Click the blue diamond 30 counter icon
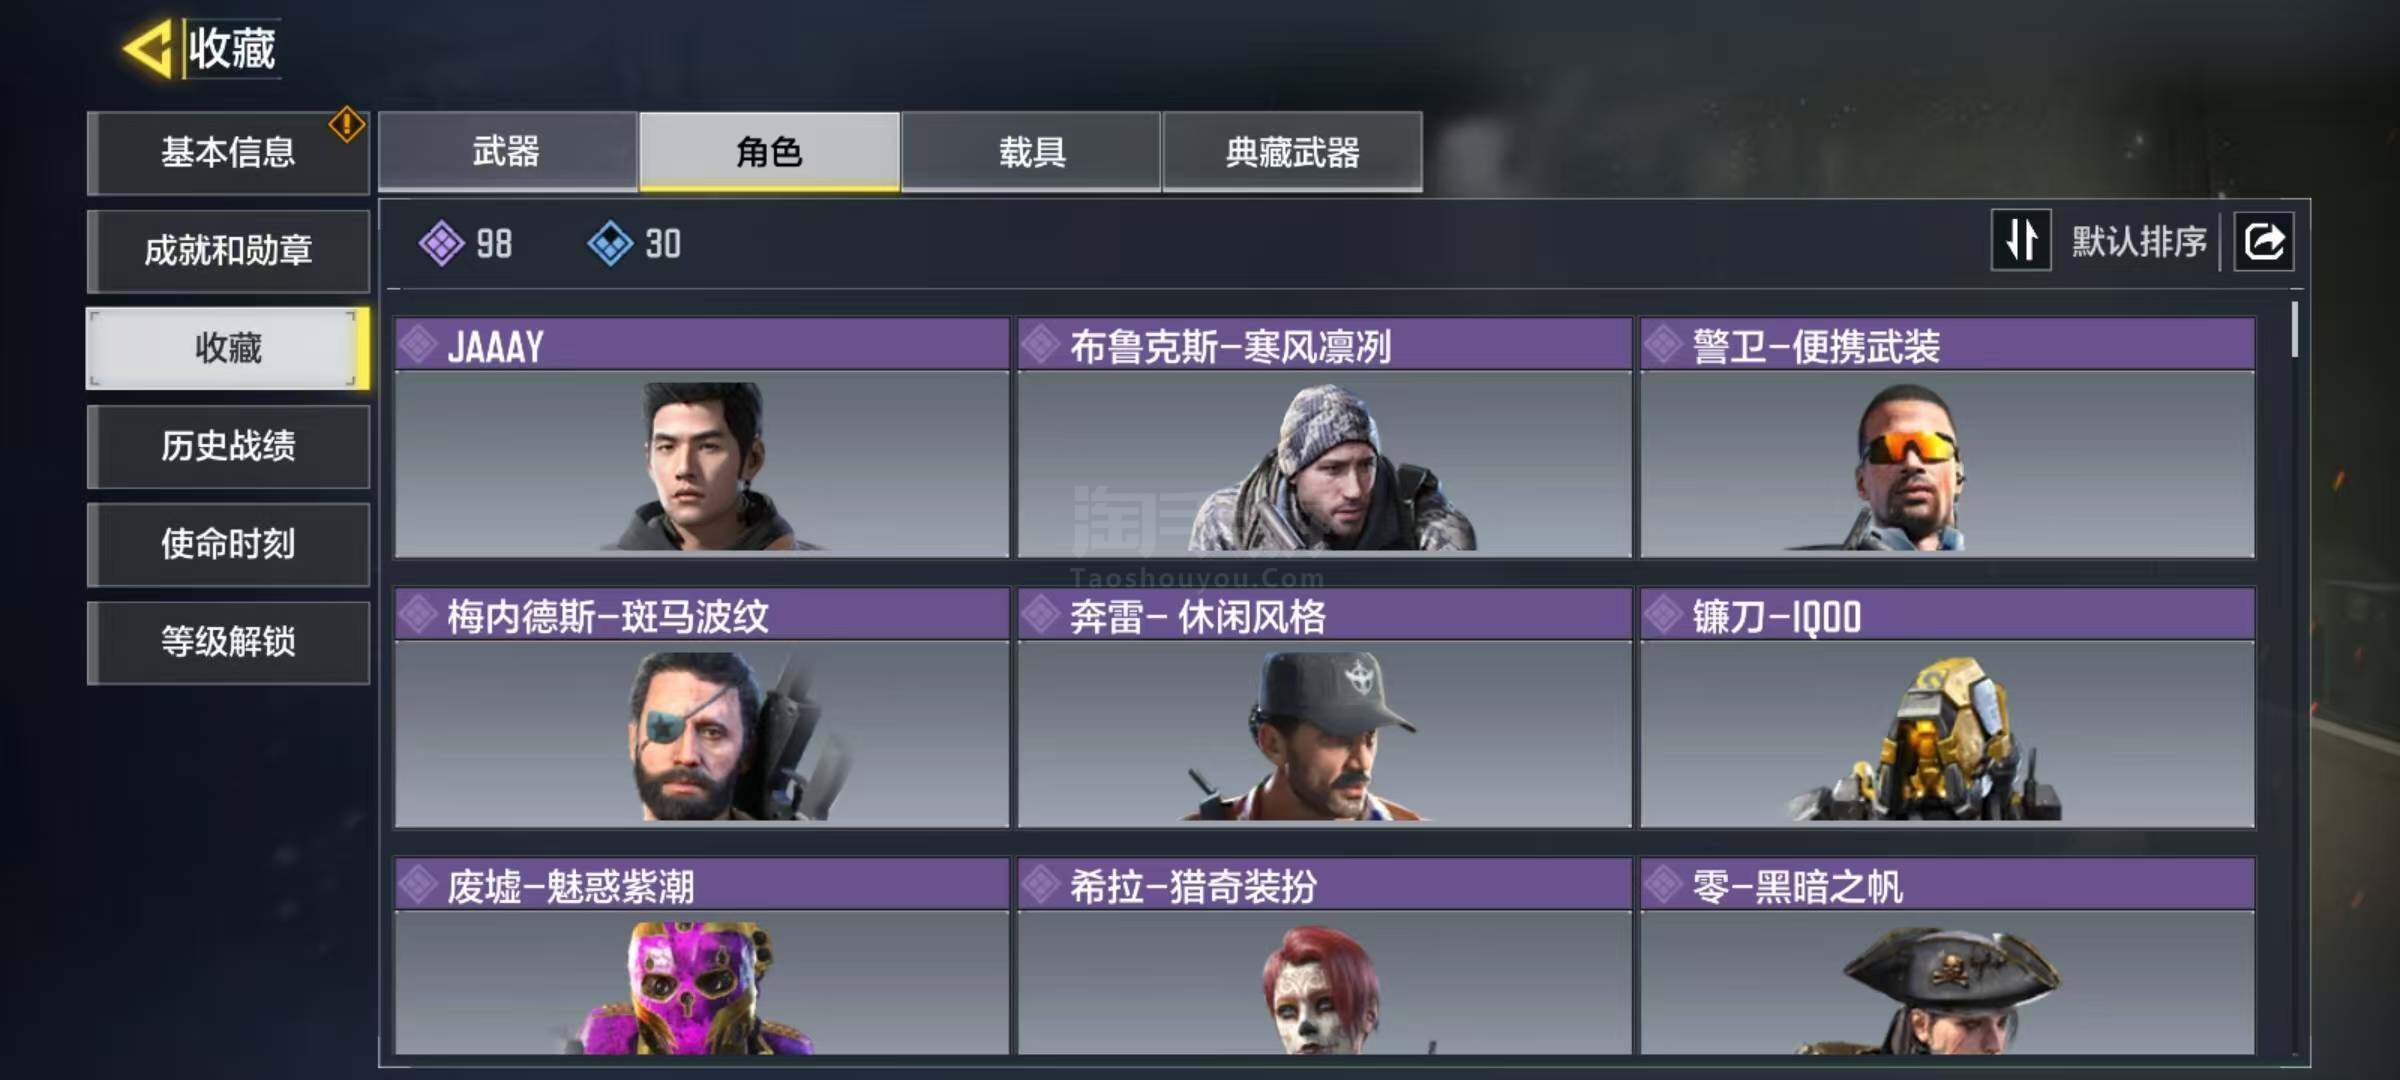This screenshot has height=1080, width=2400. pyautogui.click(x=610, y=244)
